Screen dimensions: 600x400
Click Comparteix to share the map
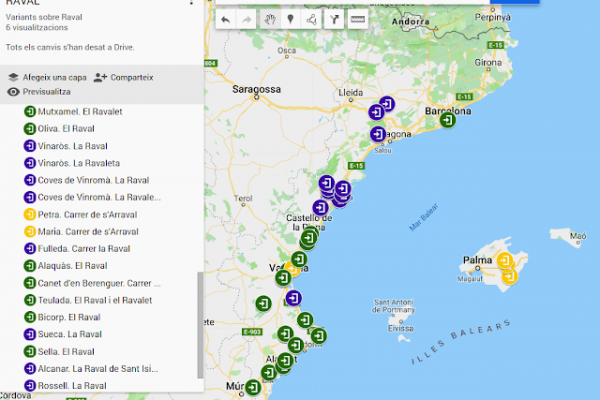coord(123,77)
